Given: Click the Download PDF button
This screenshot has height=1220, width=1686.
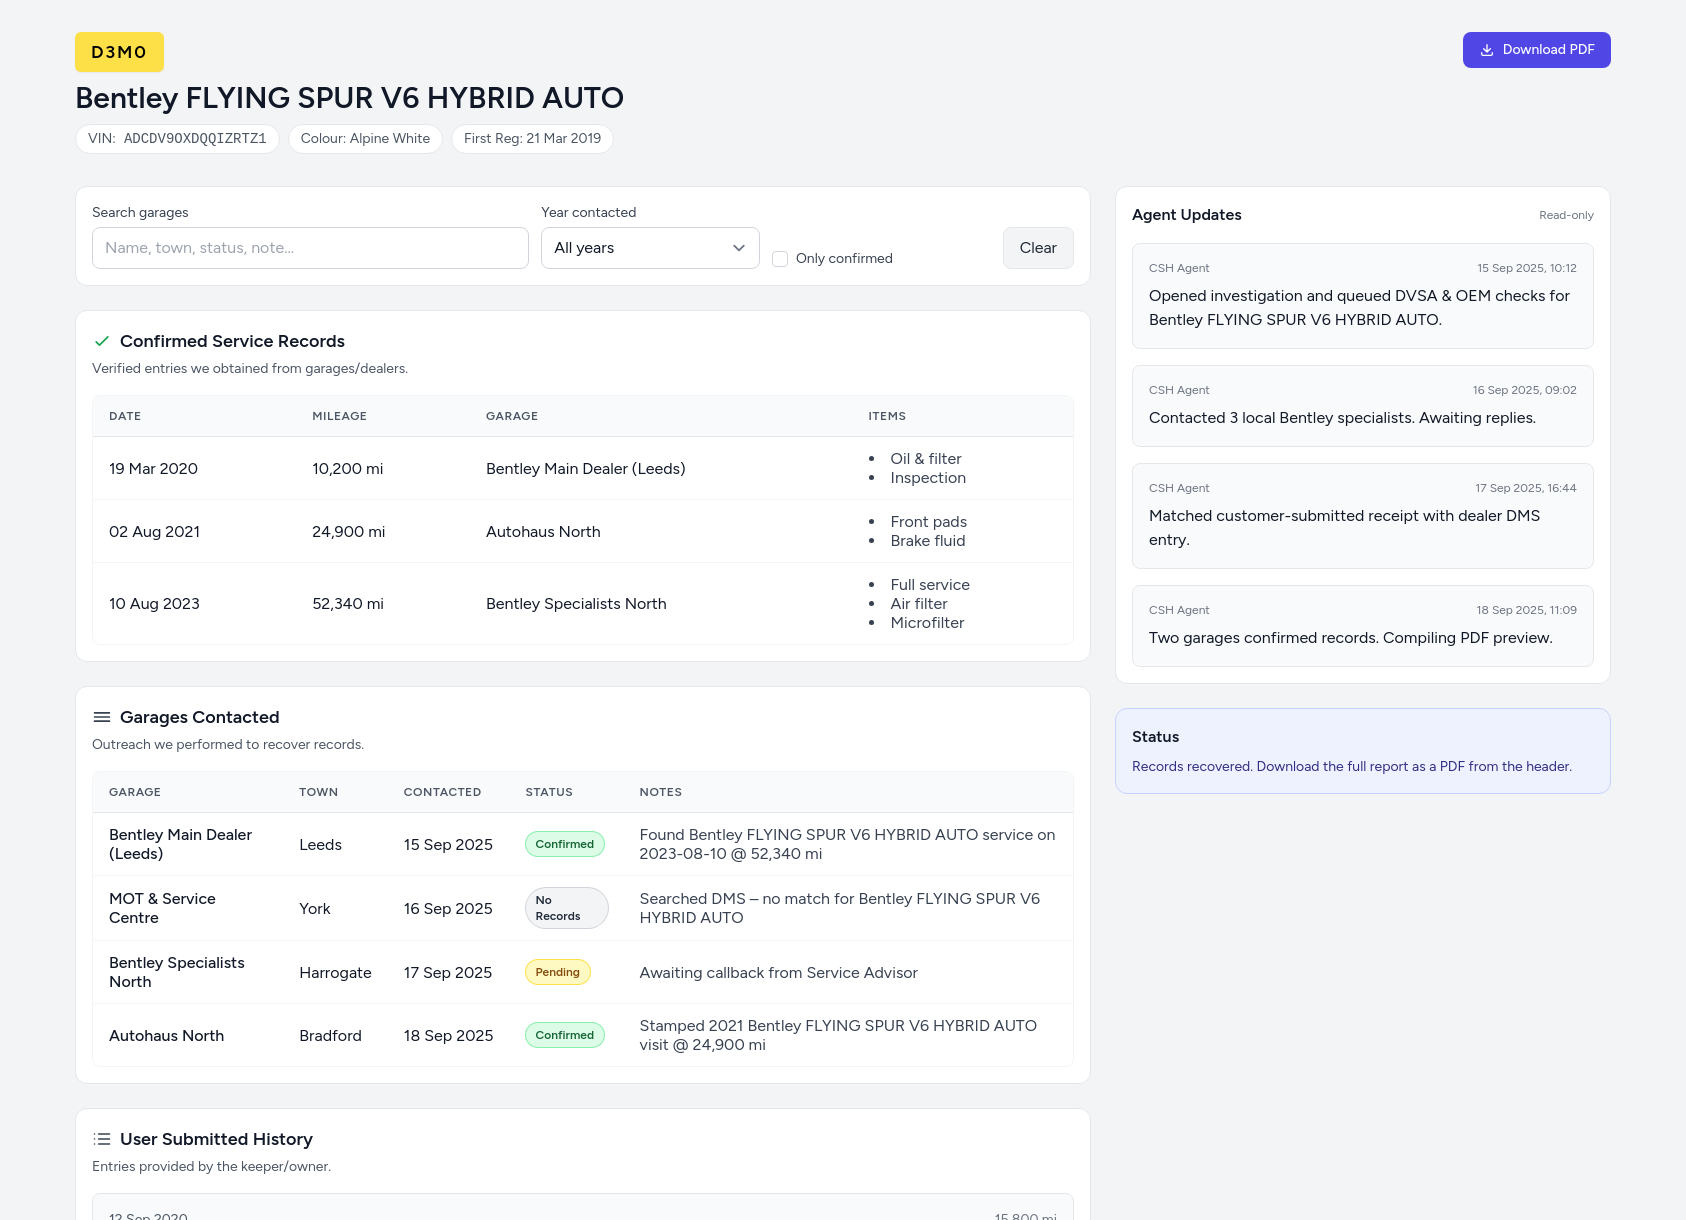Looking at the screenshot, I should click(x=1536, y=50).
